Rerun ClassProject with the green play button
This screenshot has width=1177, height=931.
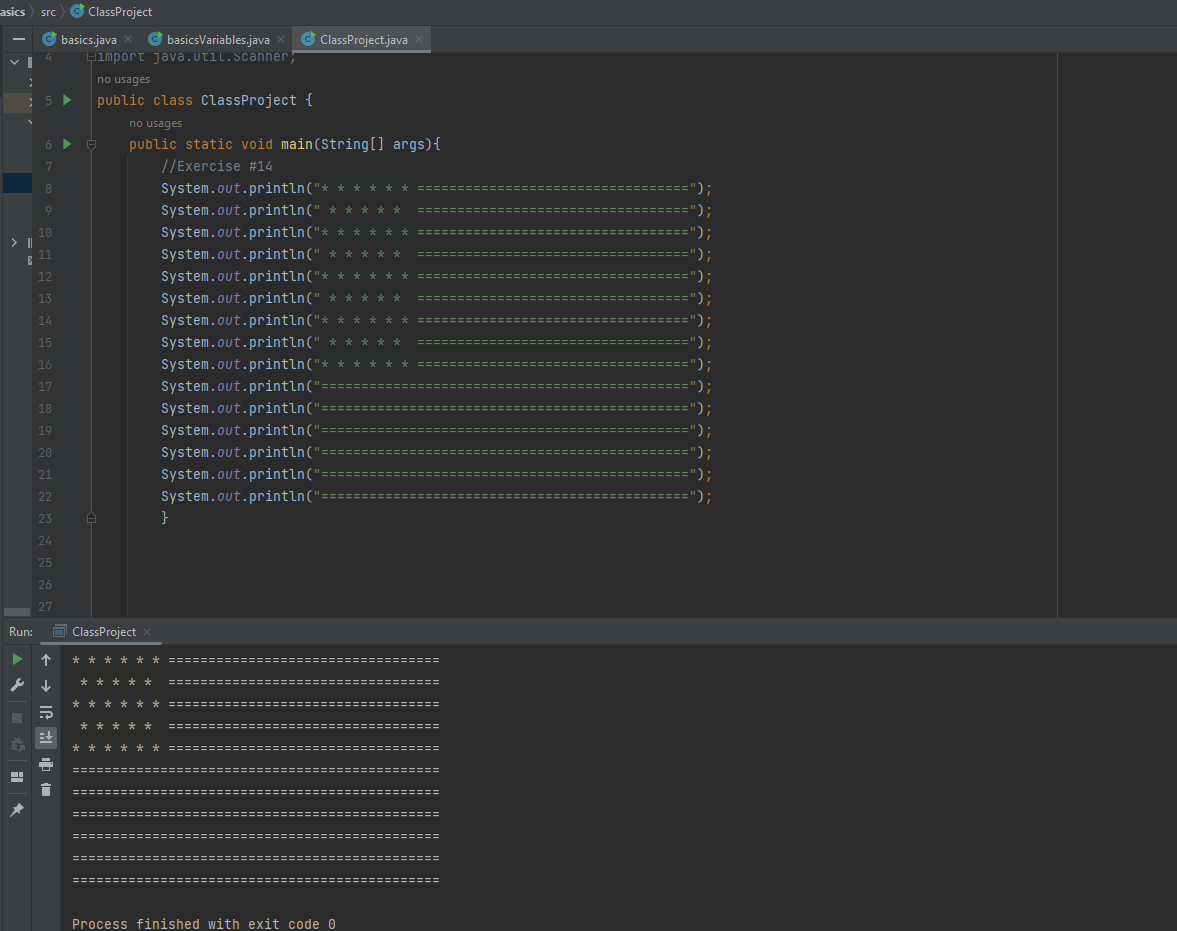click(x=17, y=659)
